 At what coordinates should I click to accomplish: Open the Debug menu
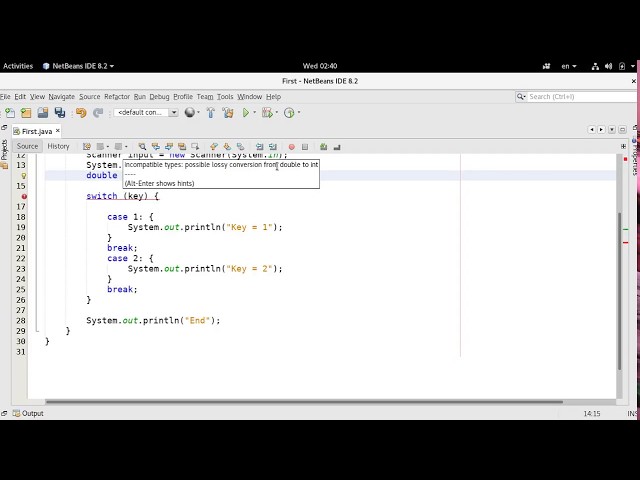click(159, 97)
